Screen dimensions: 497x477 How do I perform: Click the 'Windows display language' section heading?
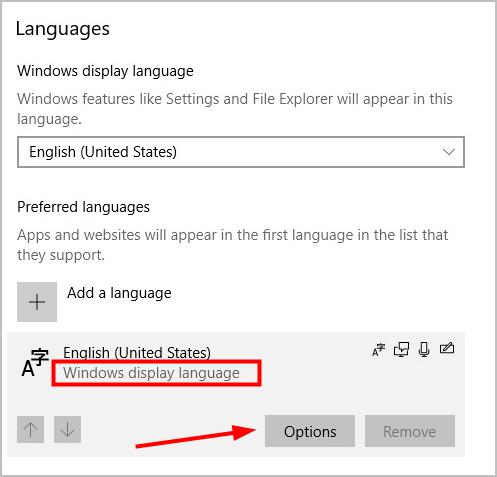tap(105, 71)
